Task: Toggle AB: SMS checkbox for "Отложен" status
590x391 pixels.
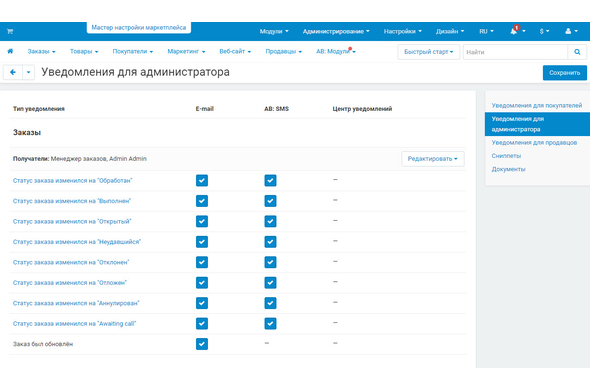Action: pyautogui.click(x=270, y=283)
